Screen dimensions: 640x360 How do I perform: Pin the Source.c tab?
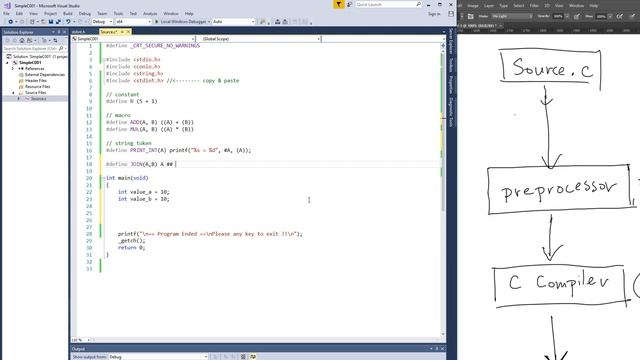pyautogui.click(x=122, y=32)
